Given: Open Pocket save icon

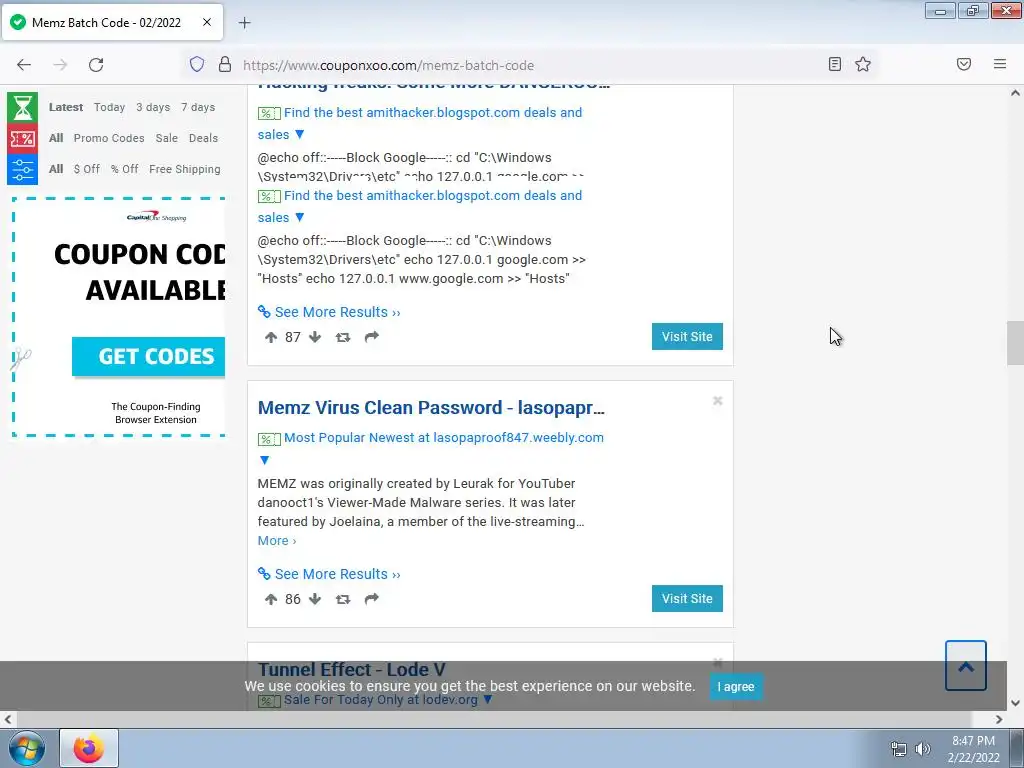Looking at the screenshot, I should pyautogui.click(x=964, y=64).
